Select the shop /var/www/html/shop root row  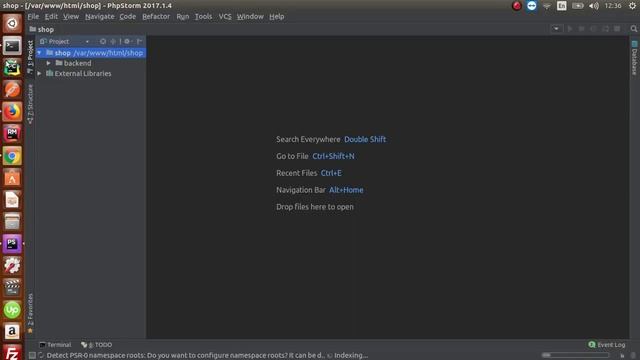point(91,53)
